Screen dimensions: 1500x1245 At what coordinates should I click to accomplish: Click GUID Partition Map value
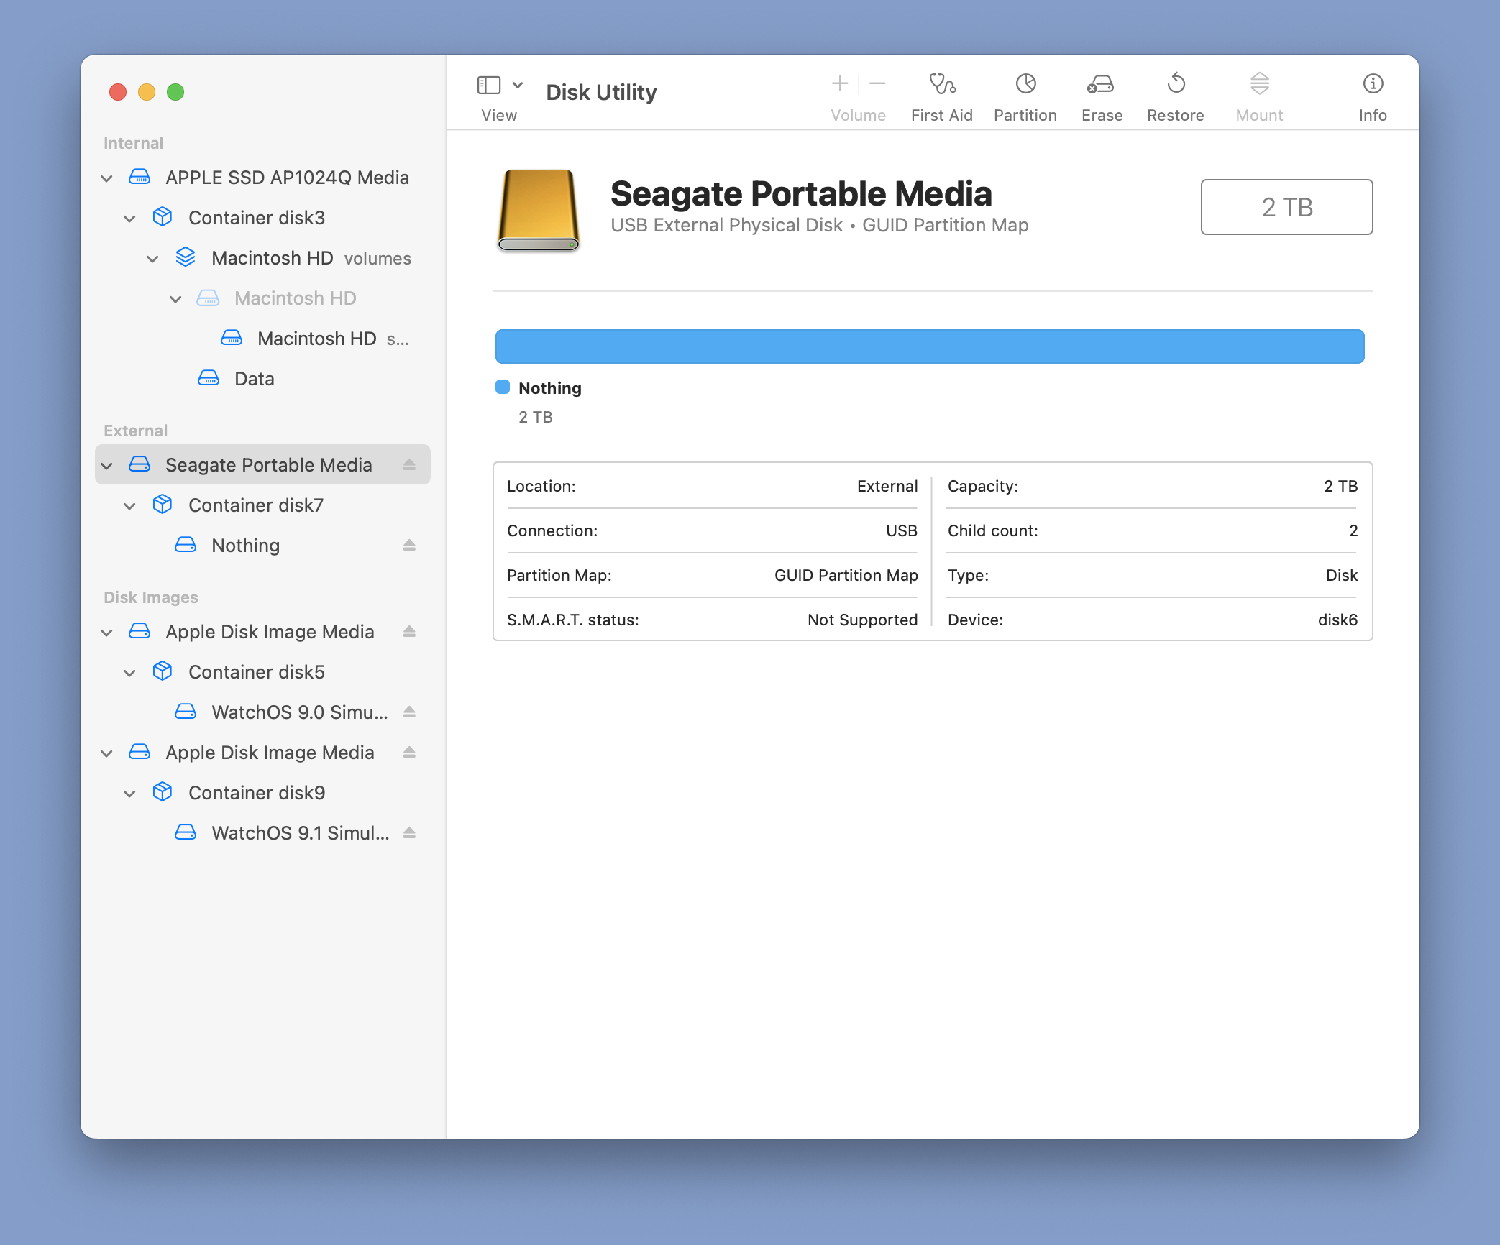click(x=846, y=575)
